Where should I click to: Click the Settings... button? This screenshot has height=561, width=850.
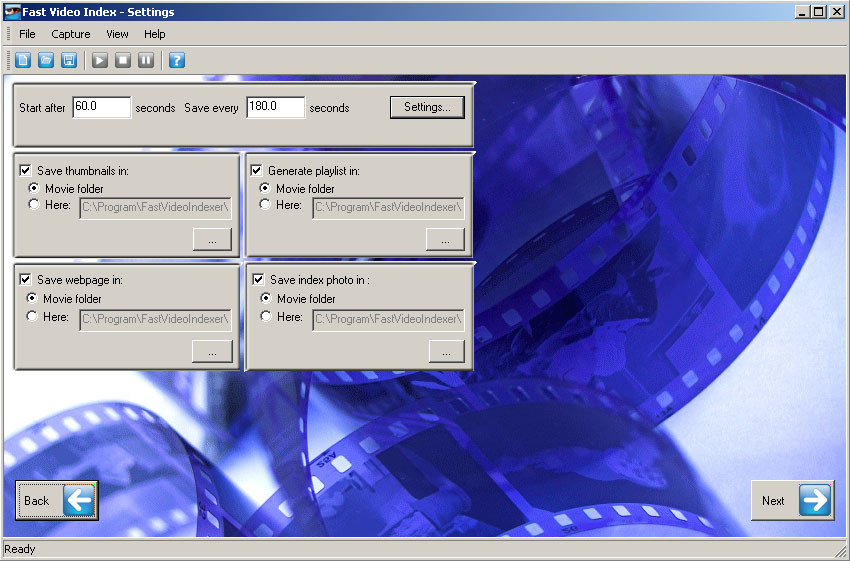click(427, 107)
